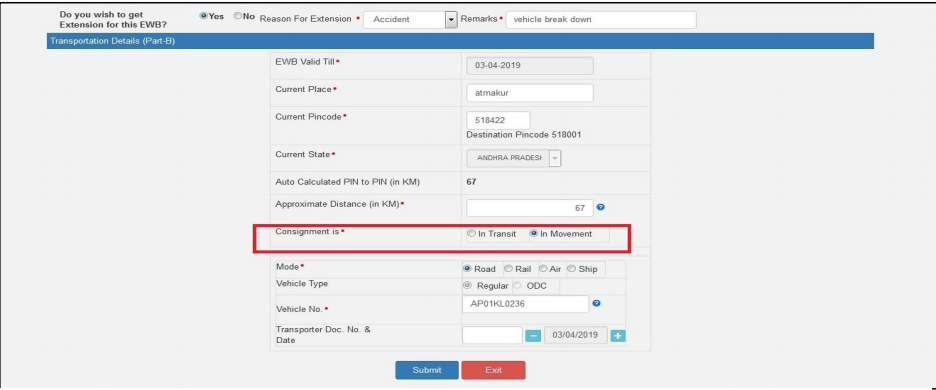Click help icon beside Vehicle No.
The width and height of the screenshot is (936, 390).
pyautogui.click(x=596, y=303)
